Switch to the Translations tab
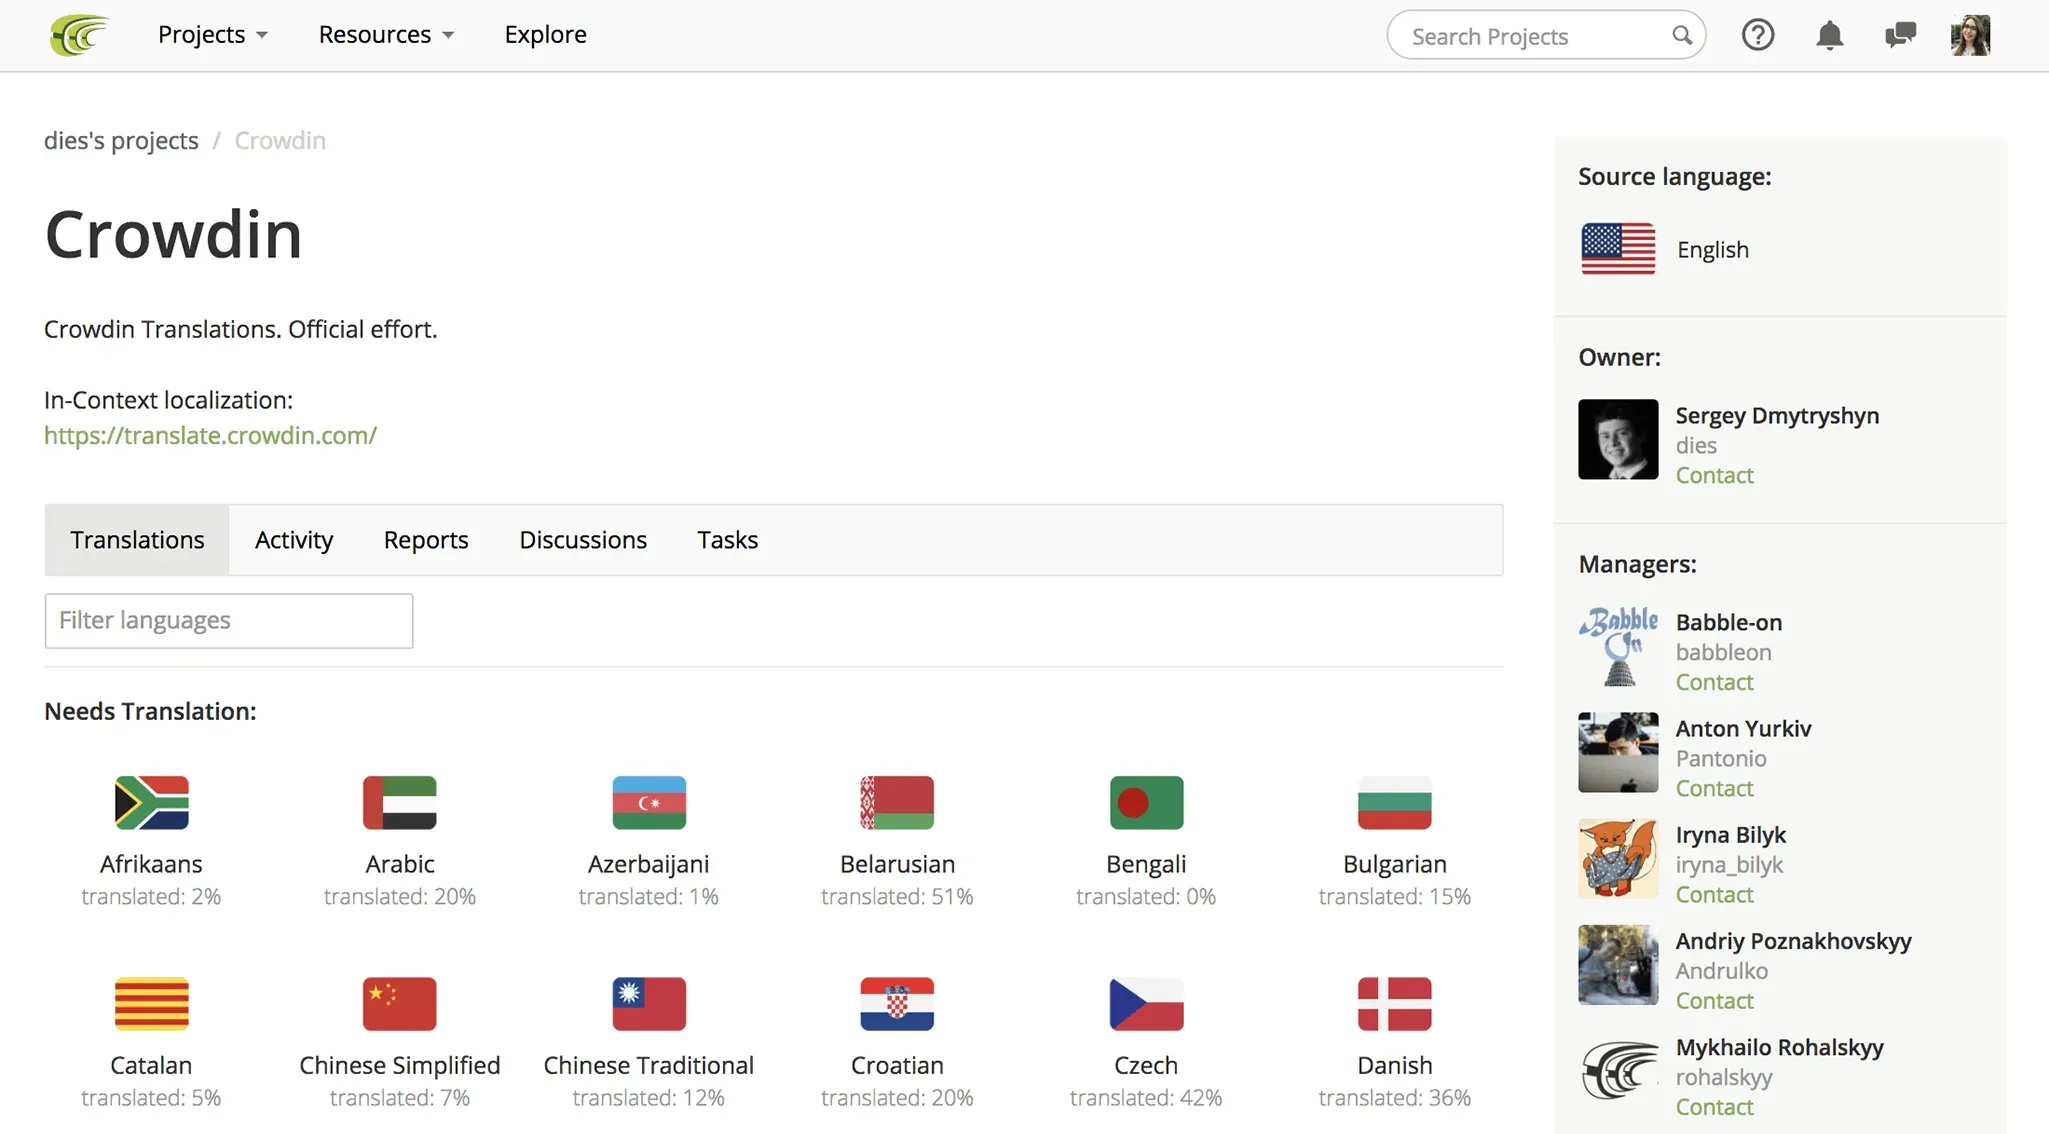Screen dimensions: 2049x1134 137,540
